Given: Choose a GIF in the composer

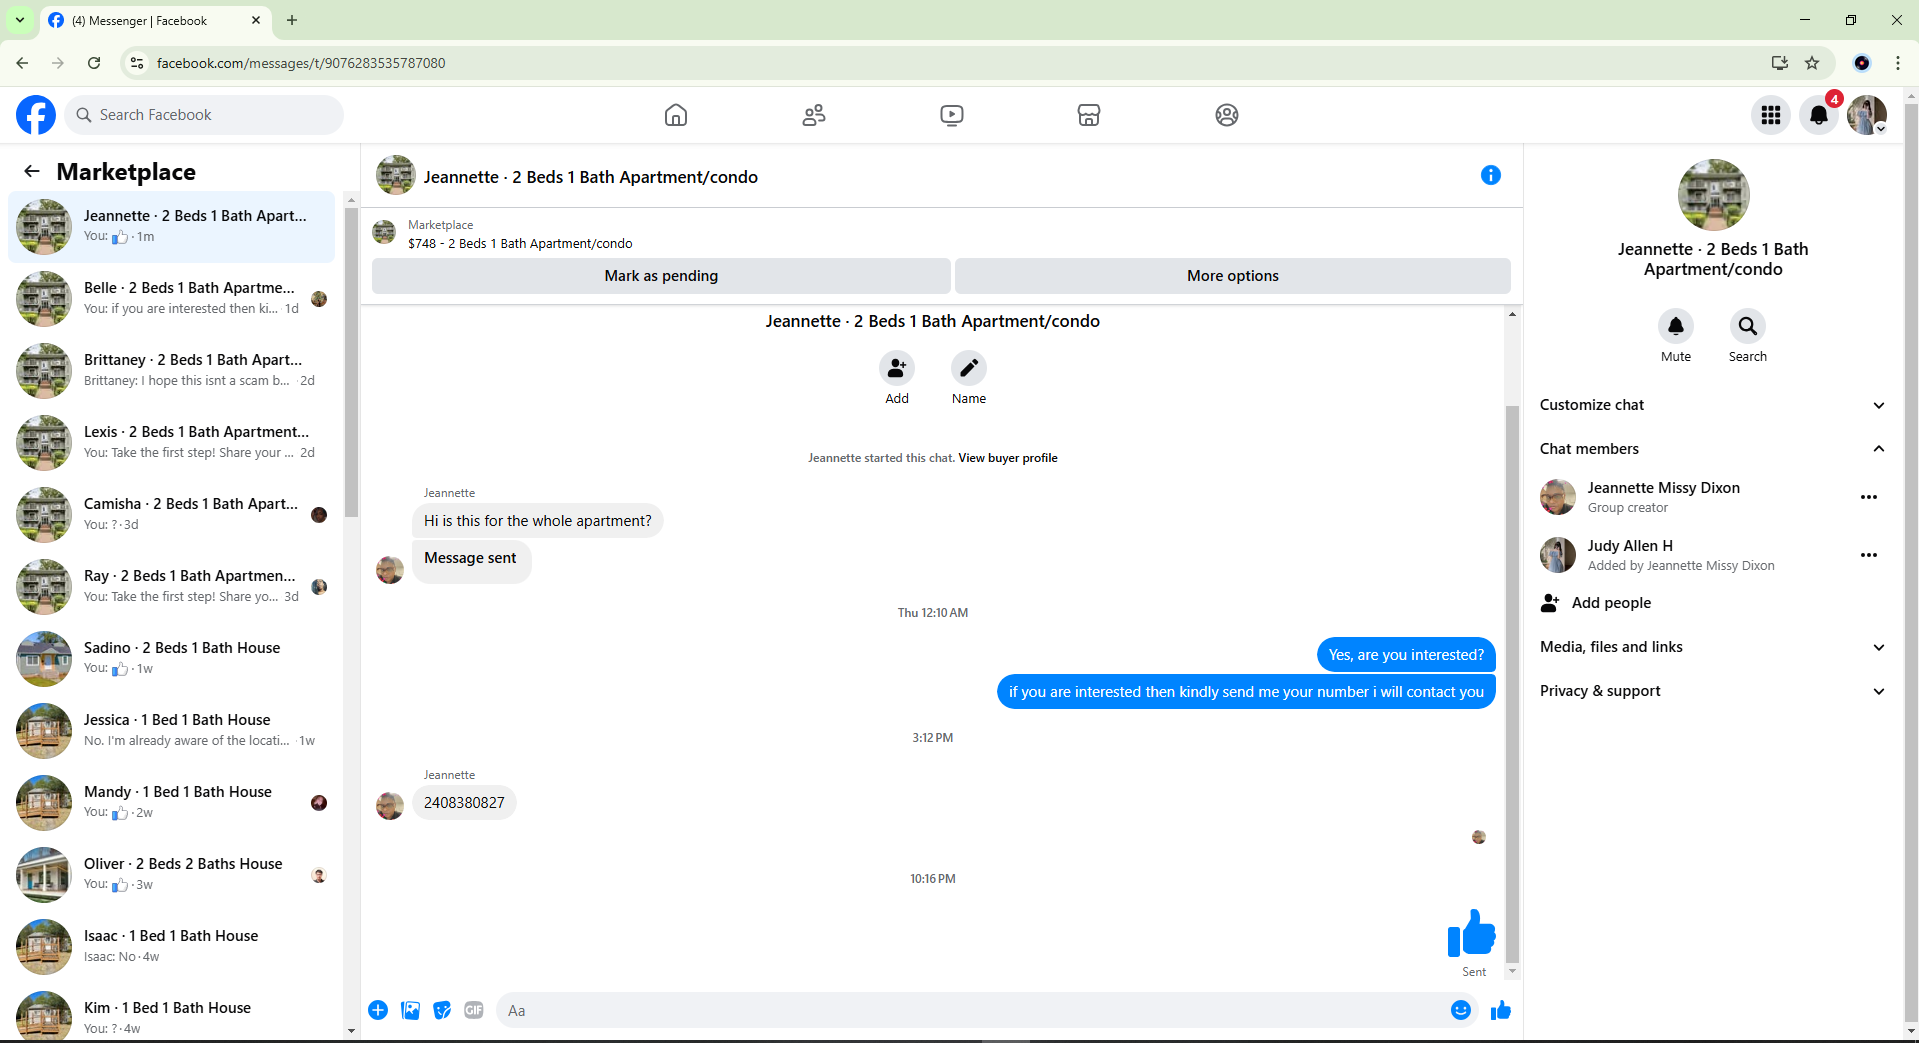Looking at the screenshot, I should tap(474, 1010).
